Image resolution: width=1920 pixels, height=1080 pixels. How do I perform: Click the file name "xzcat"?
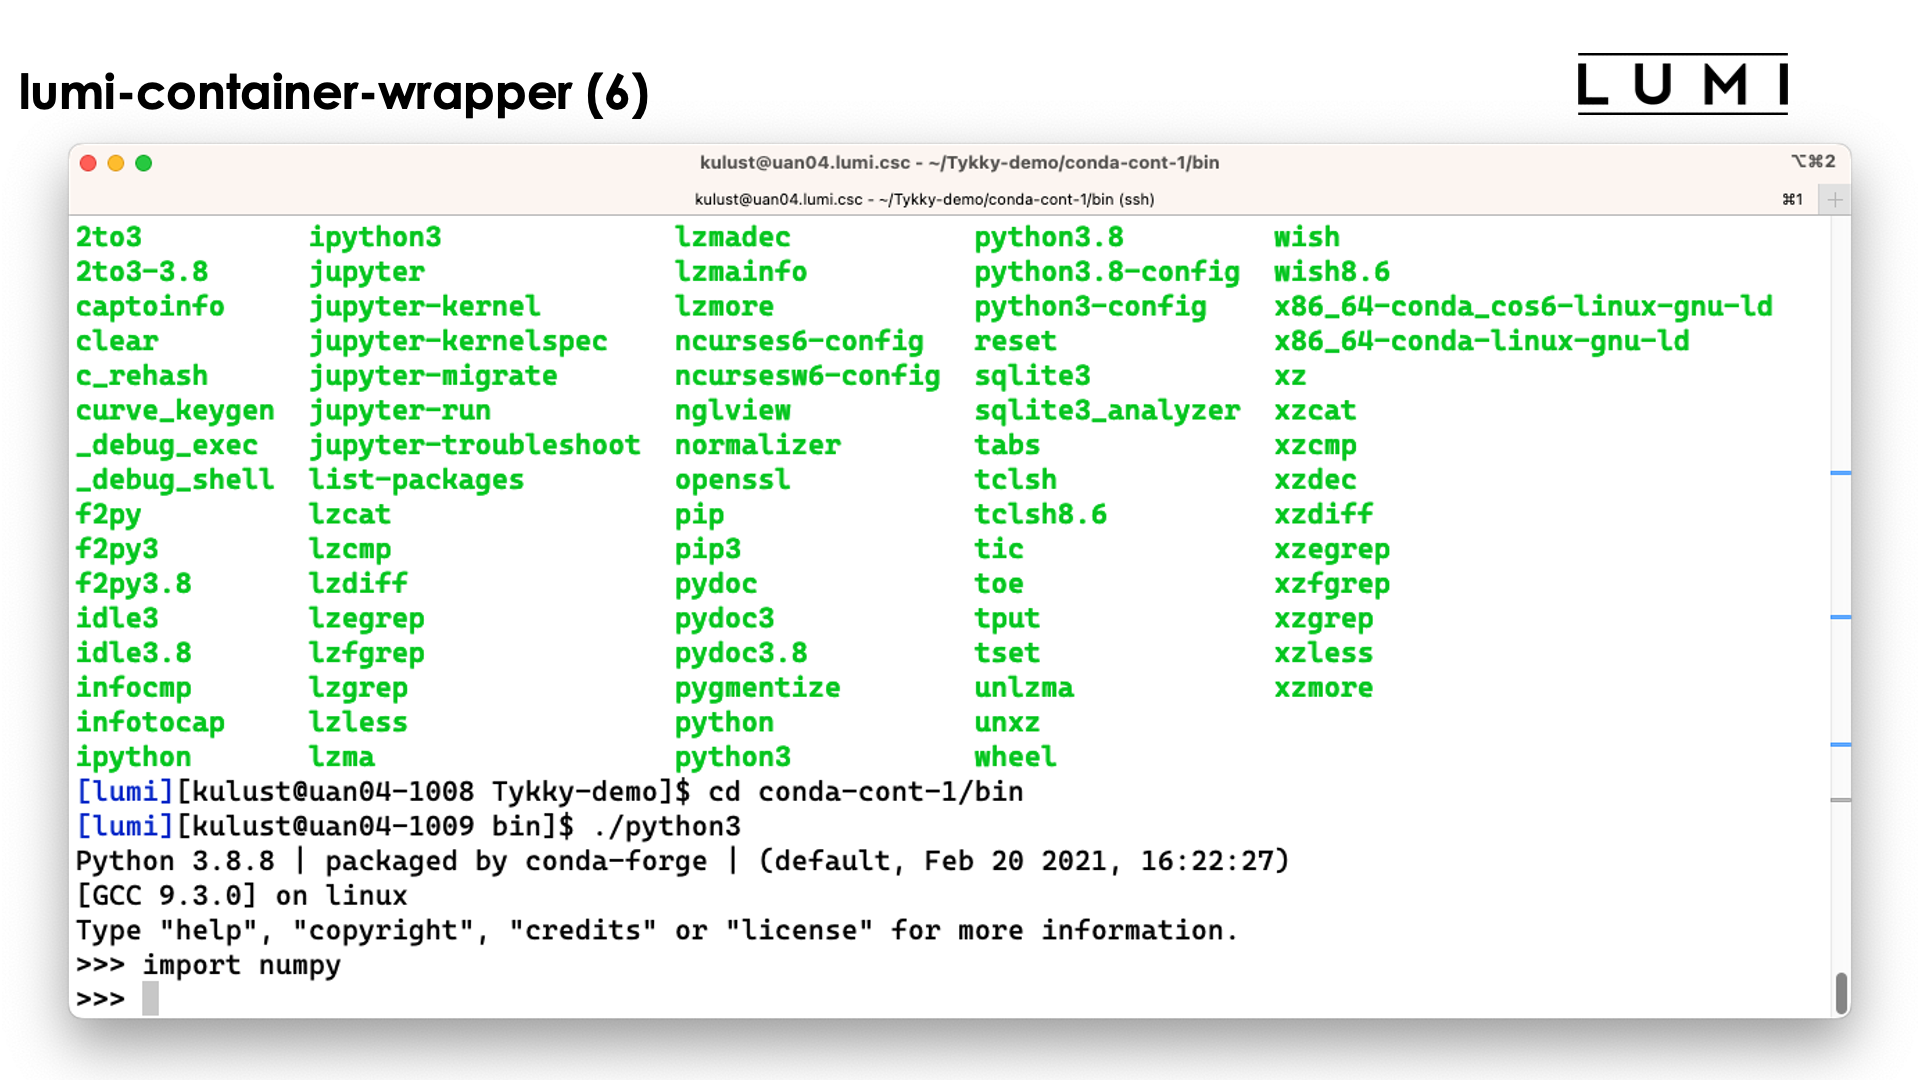pyautogui.click(x=1315, y=410)
